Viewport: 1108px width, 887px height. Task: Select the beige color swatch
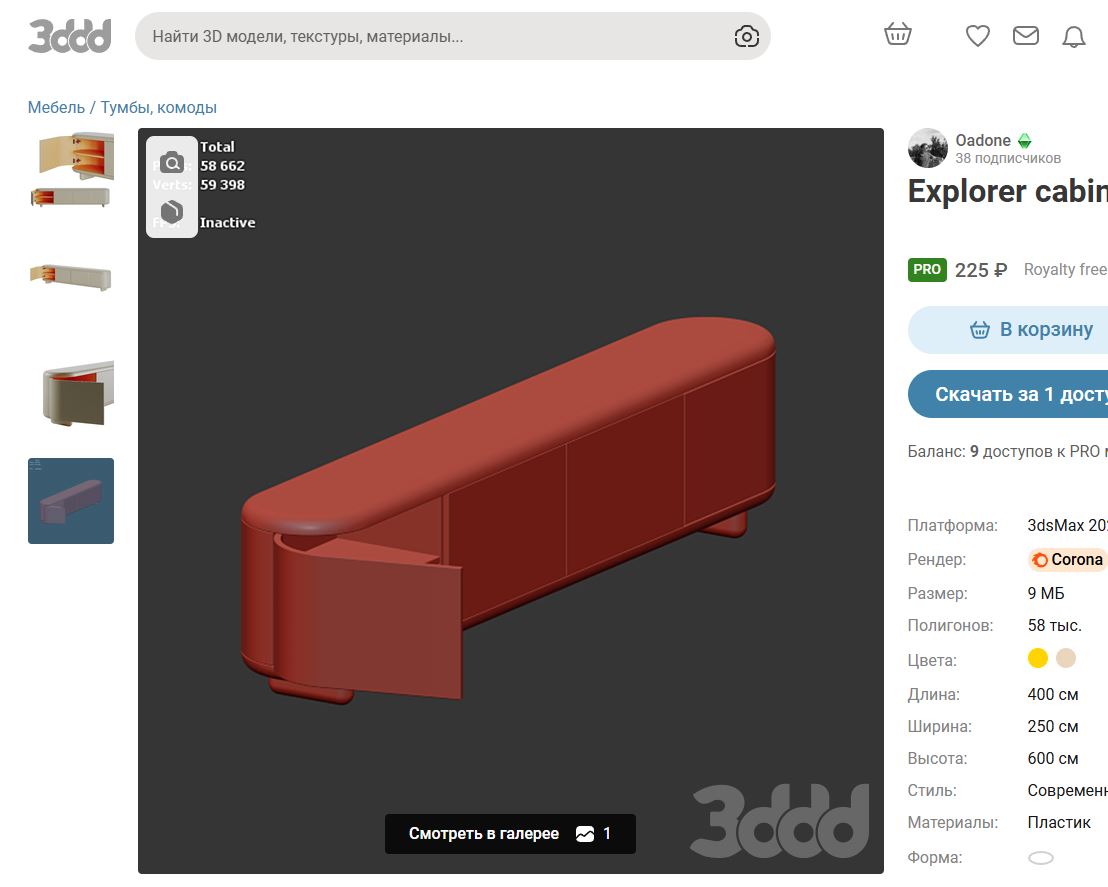point(1066,659)
